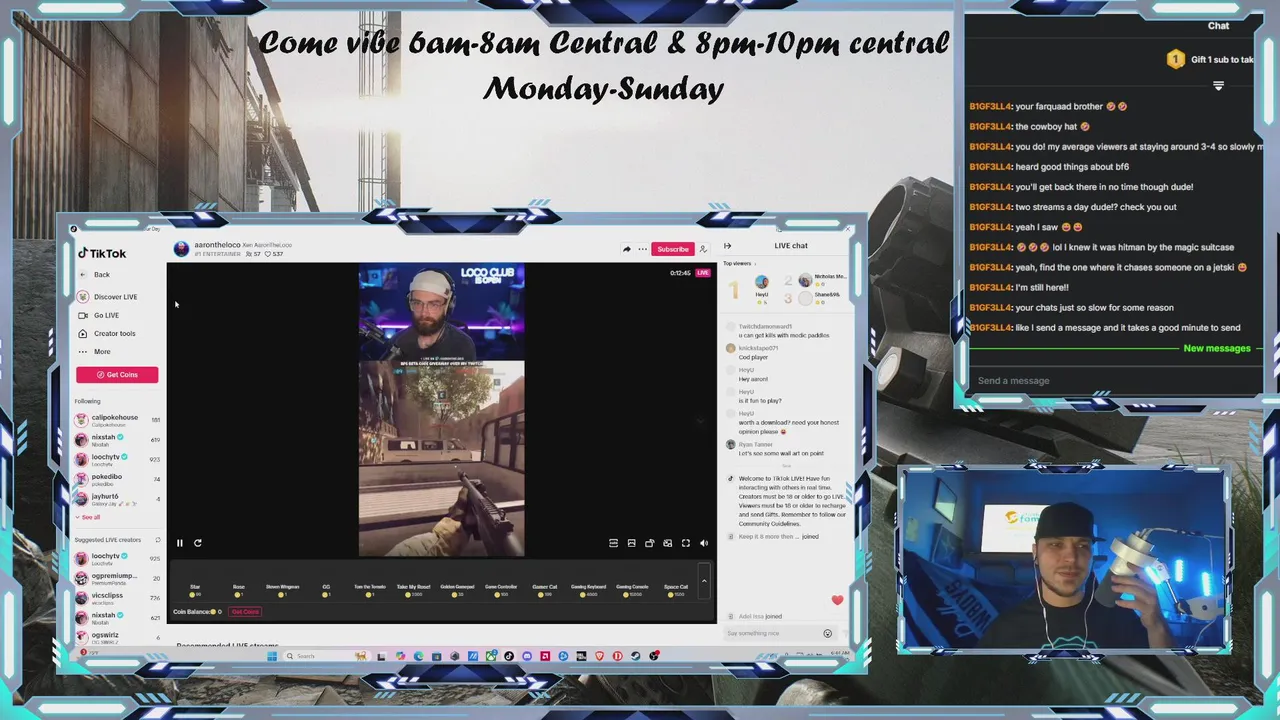
Task: Open ogpremiump... suggested creator
Action: point(116,578)
